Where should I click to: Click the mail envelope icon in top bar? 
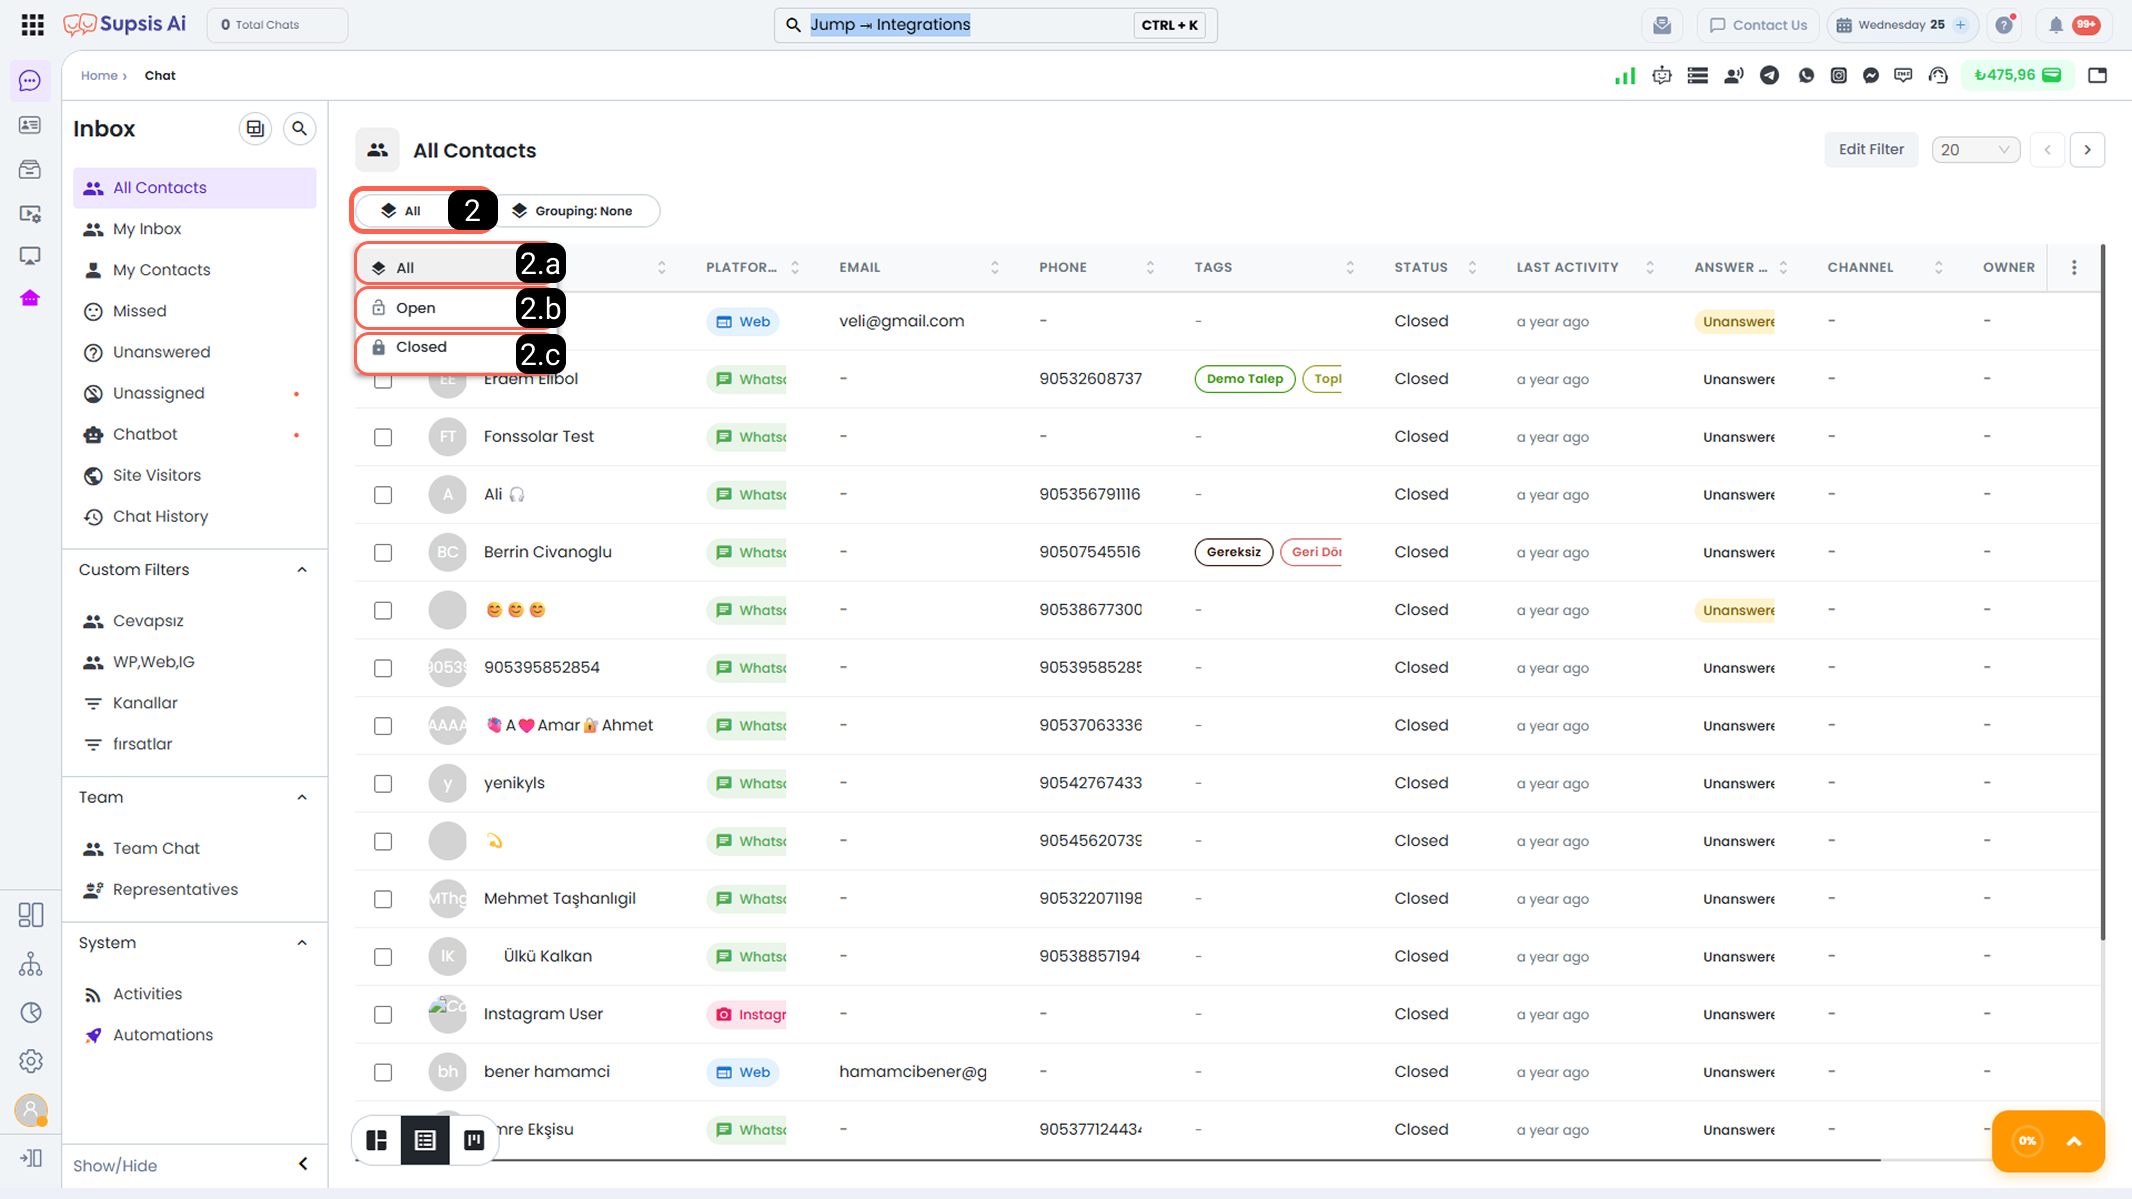tap(1662, 25)
